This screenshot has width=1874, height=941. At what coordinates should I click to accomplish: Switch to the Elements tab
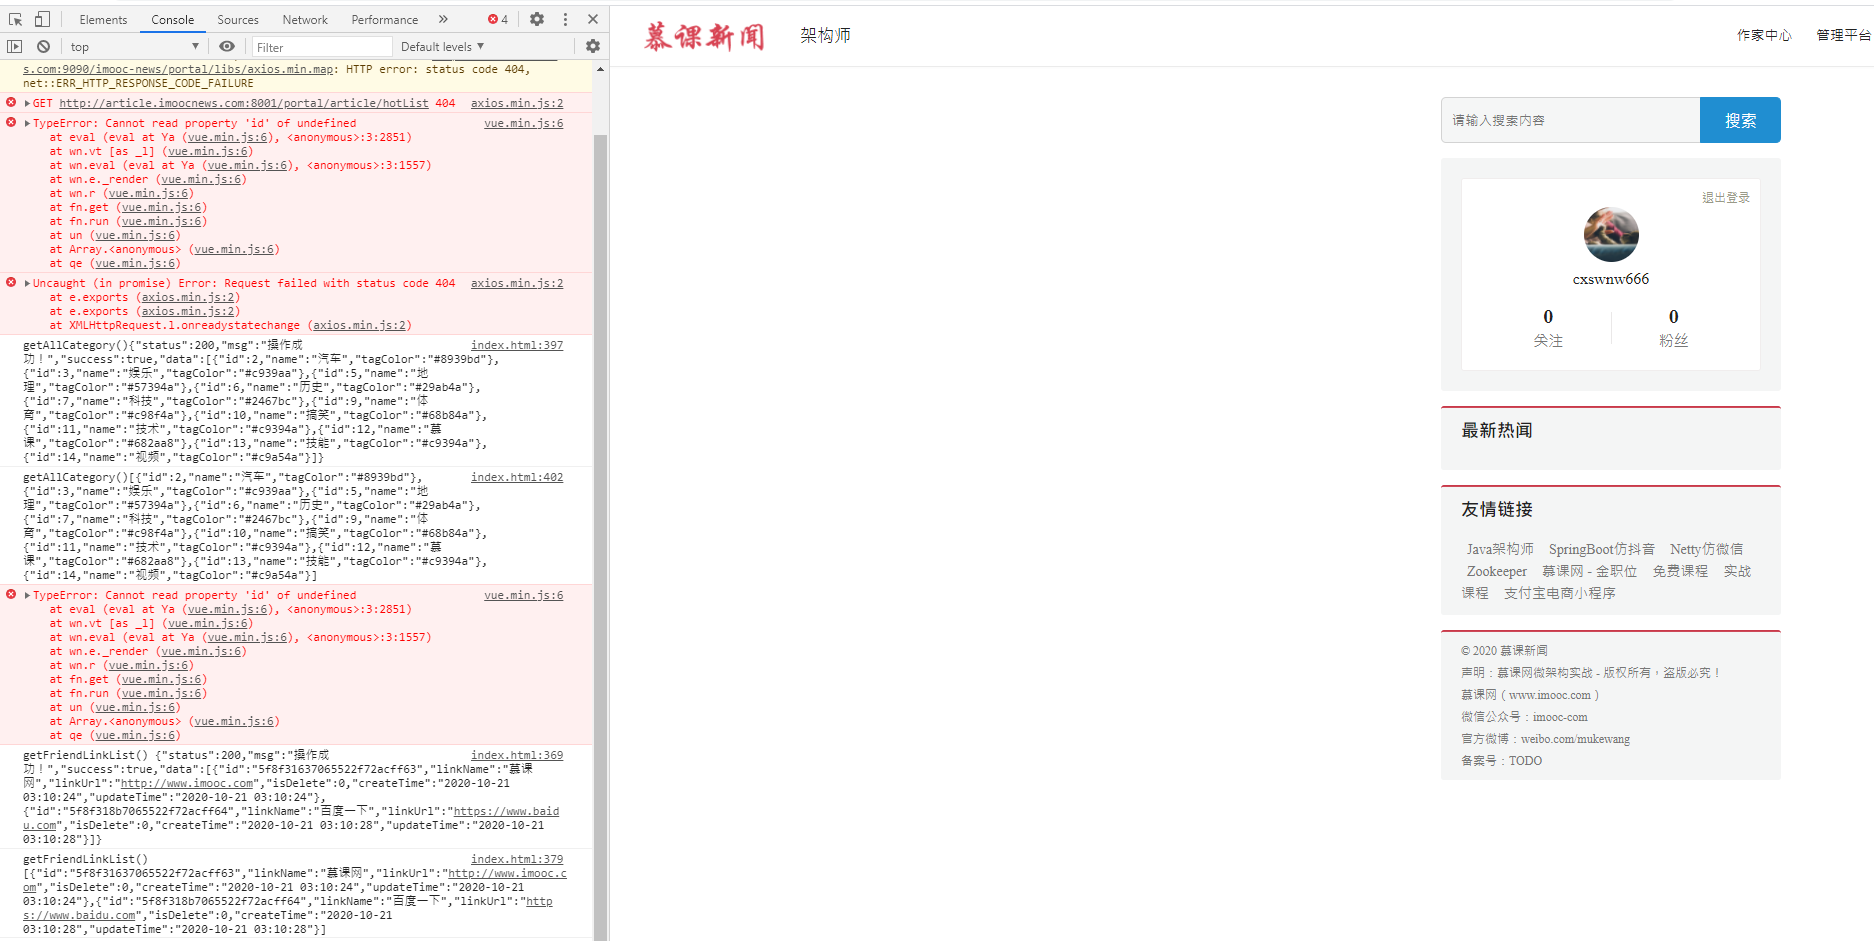[x=103, y=20]
